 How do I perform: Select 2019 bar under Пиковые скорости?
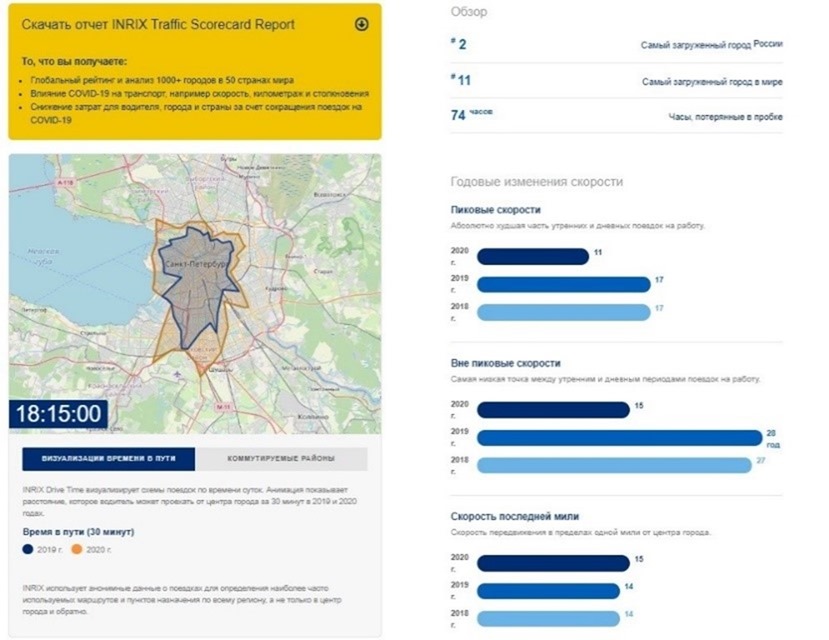point(563,284)
